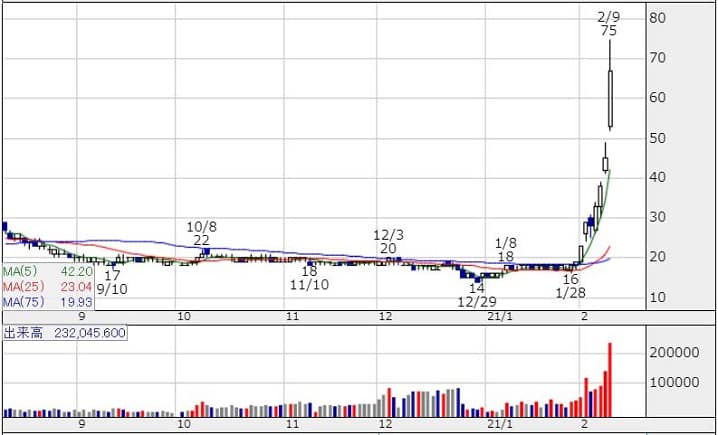This screenshot has width=718, height=435.
Task: Click the 1/8 date annotation
Action: pyautogui.click(x=506, y=243)
